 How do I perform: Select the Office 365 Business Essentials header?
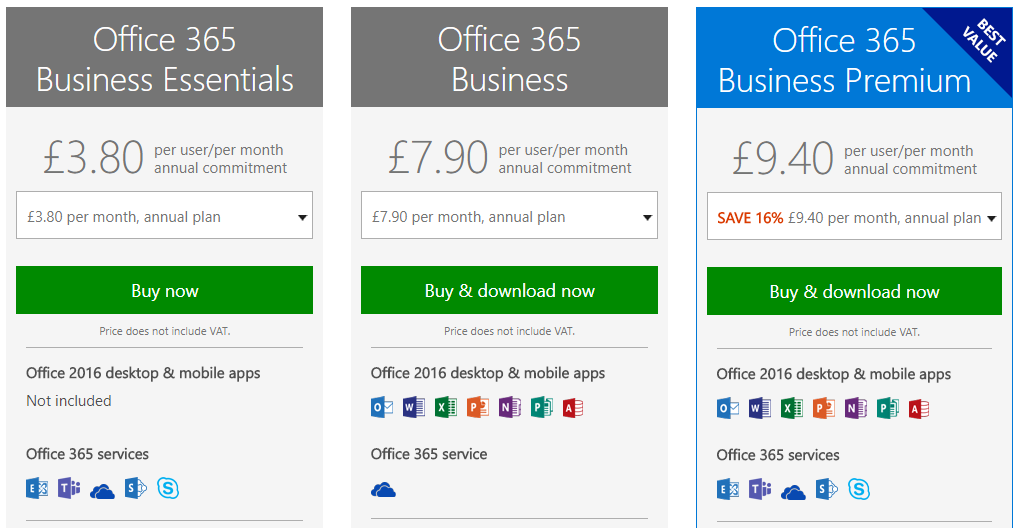[164, 57]
